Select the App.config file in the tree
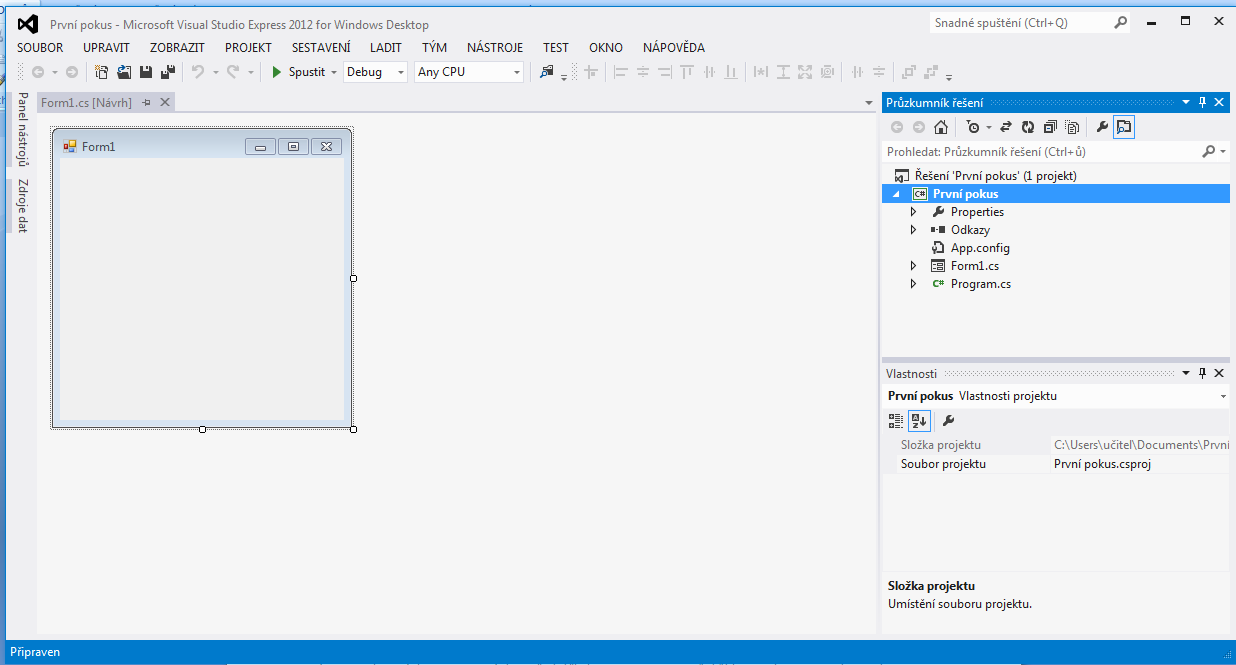The height and width of the screenshot is (665, 1236). click(980, 248)
